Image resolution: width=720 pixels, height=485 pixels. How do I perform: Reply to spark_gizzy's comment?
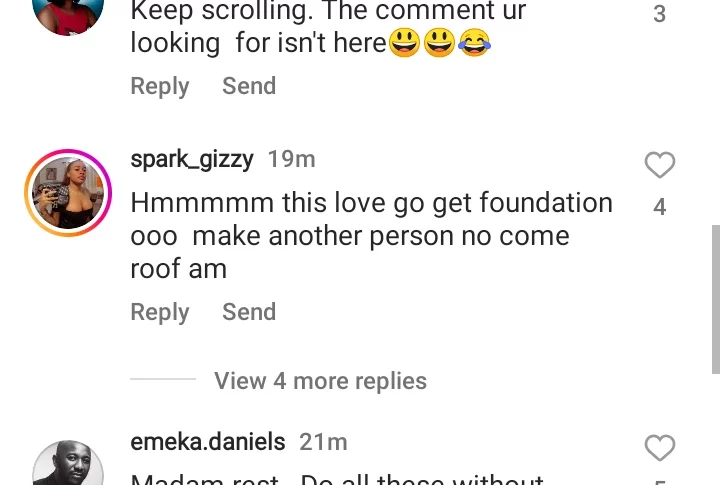coord(160,312)
